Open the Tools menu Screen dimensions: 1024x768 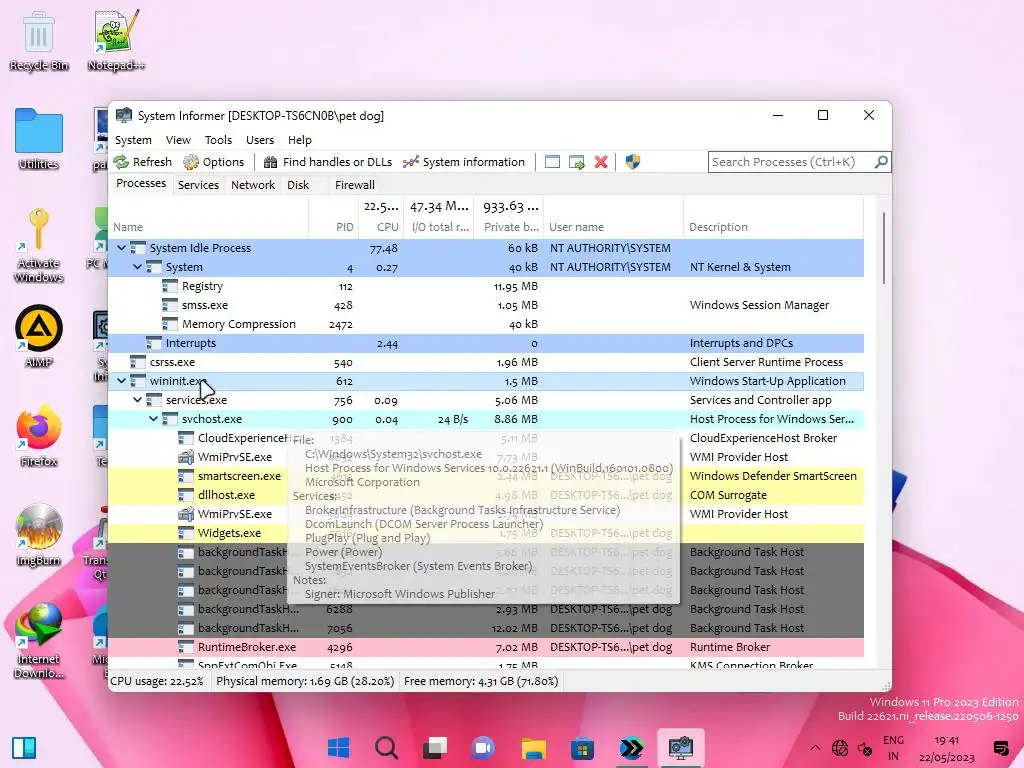(218, 140)
